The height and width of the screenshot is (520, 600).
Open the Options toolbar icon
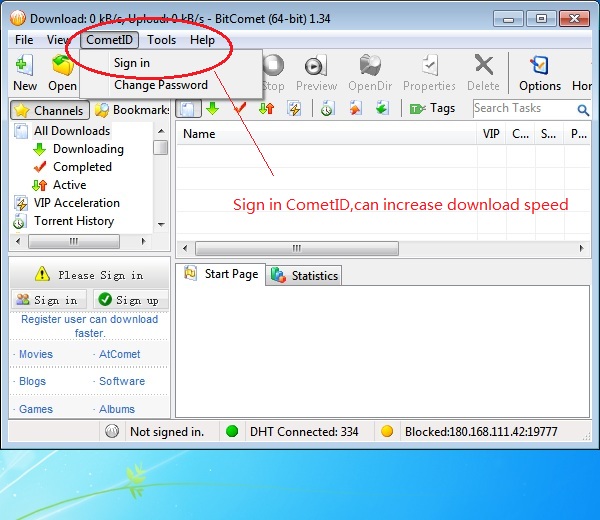pyautogui.click(x=539, y=67)
